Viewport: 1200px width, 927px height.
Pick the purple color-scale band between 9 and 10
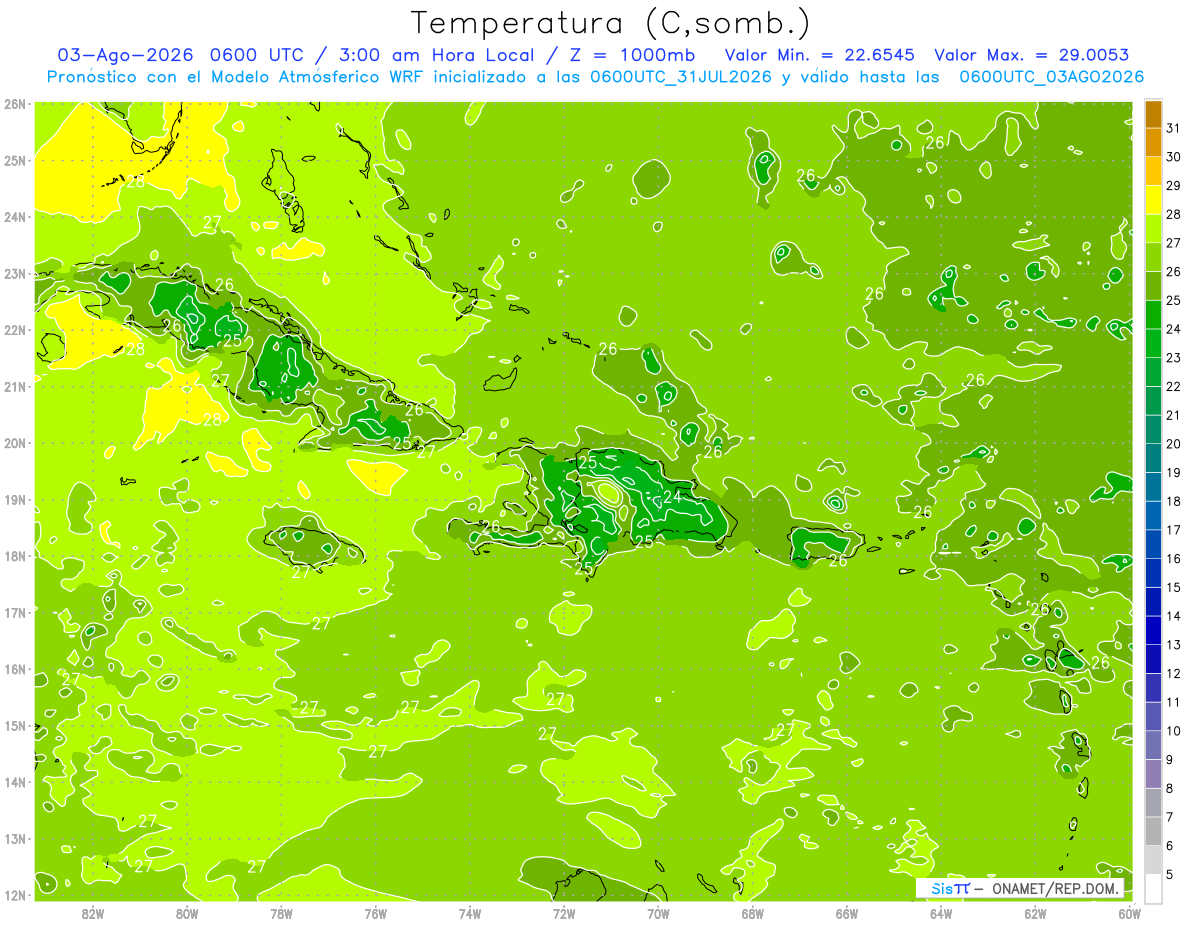pos(1153,745)
